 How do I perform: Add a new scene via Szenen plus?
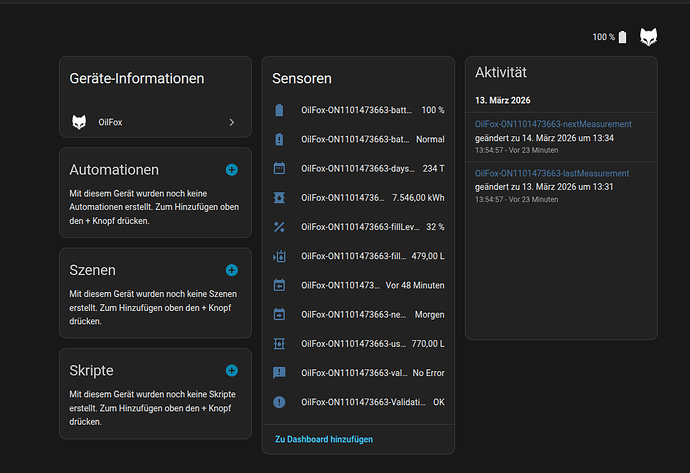pos(232,270)
